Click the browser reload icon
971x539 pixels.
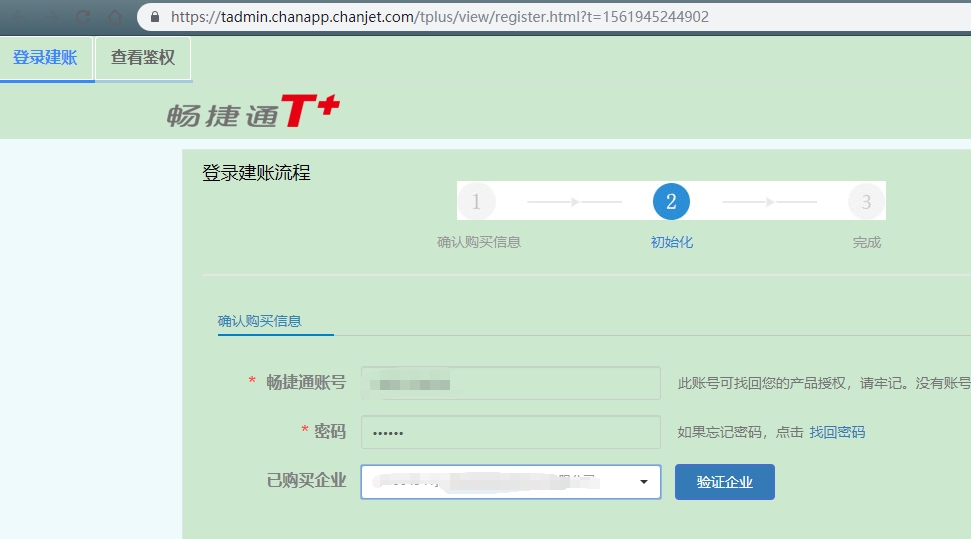click(83, 17)
